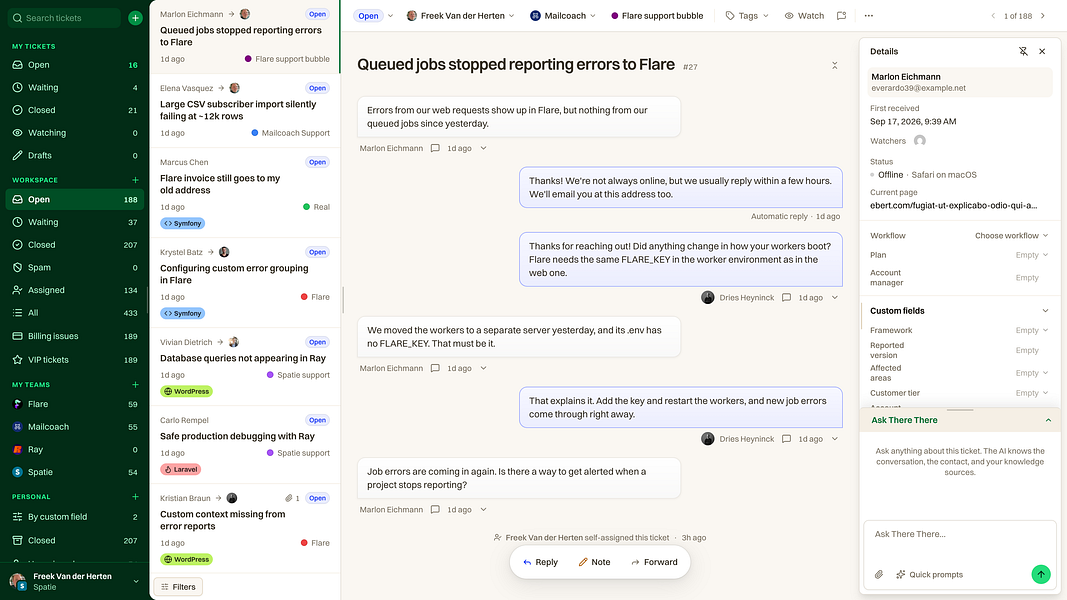
Task: Click the Note button
Action: 594,563
